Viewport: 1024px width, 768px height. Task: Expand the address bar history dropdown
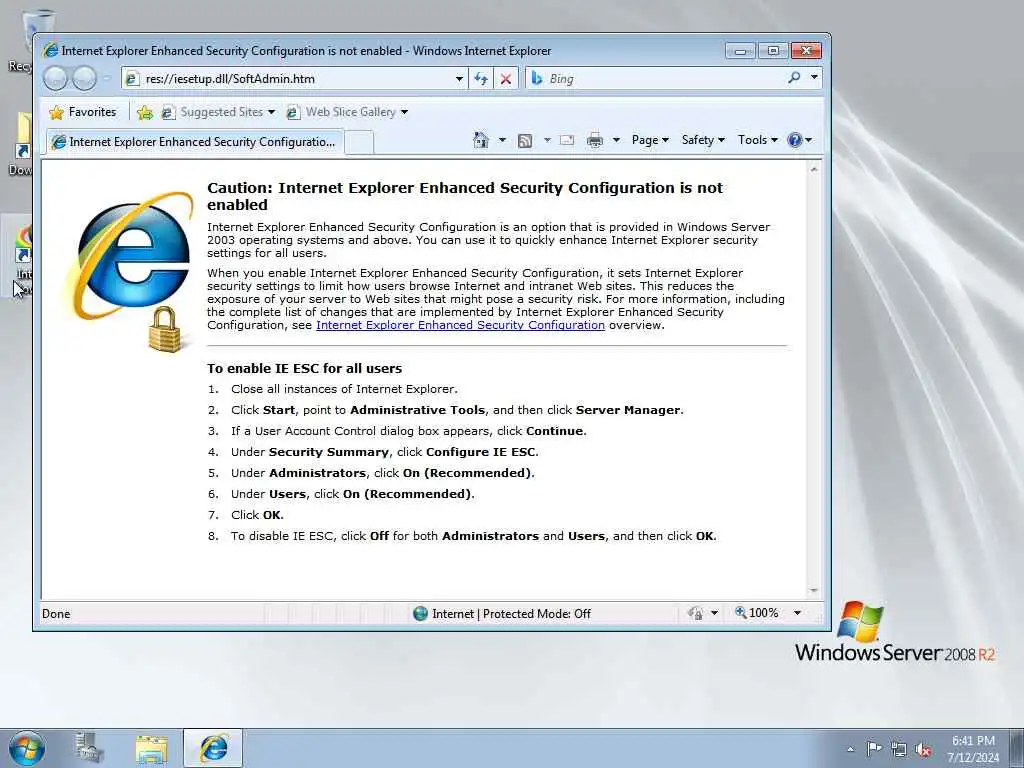click(459, 79)
